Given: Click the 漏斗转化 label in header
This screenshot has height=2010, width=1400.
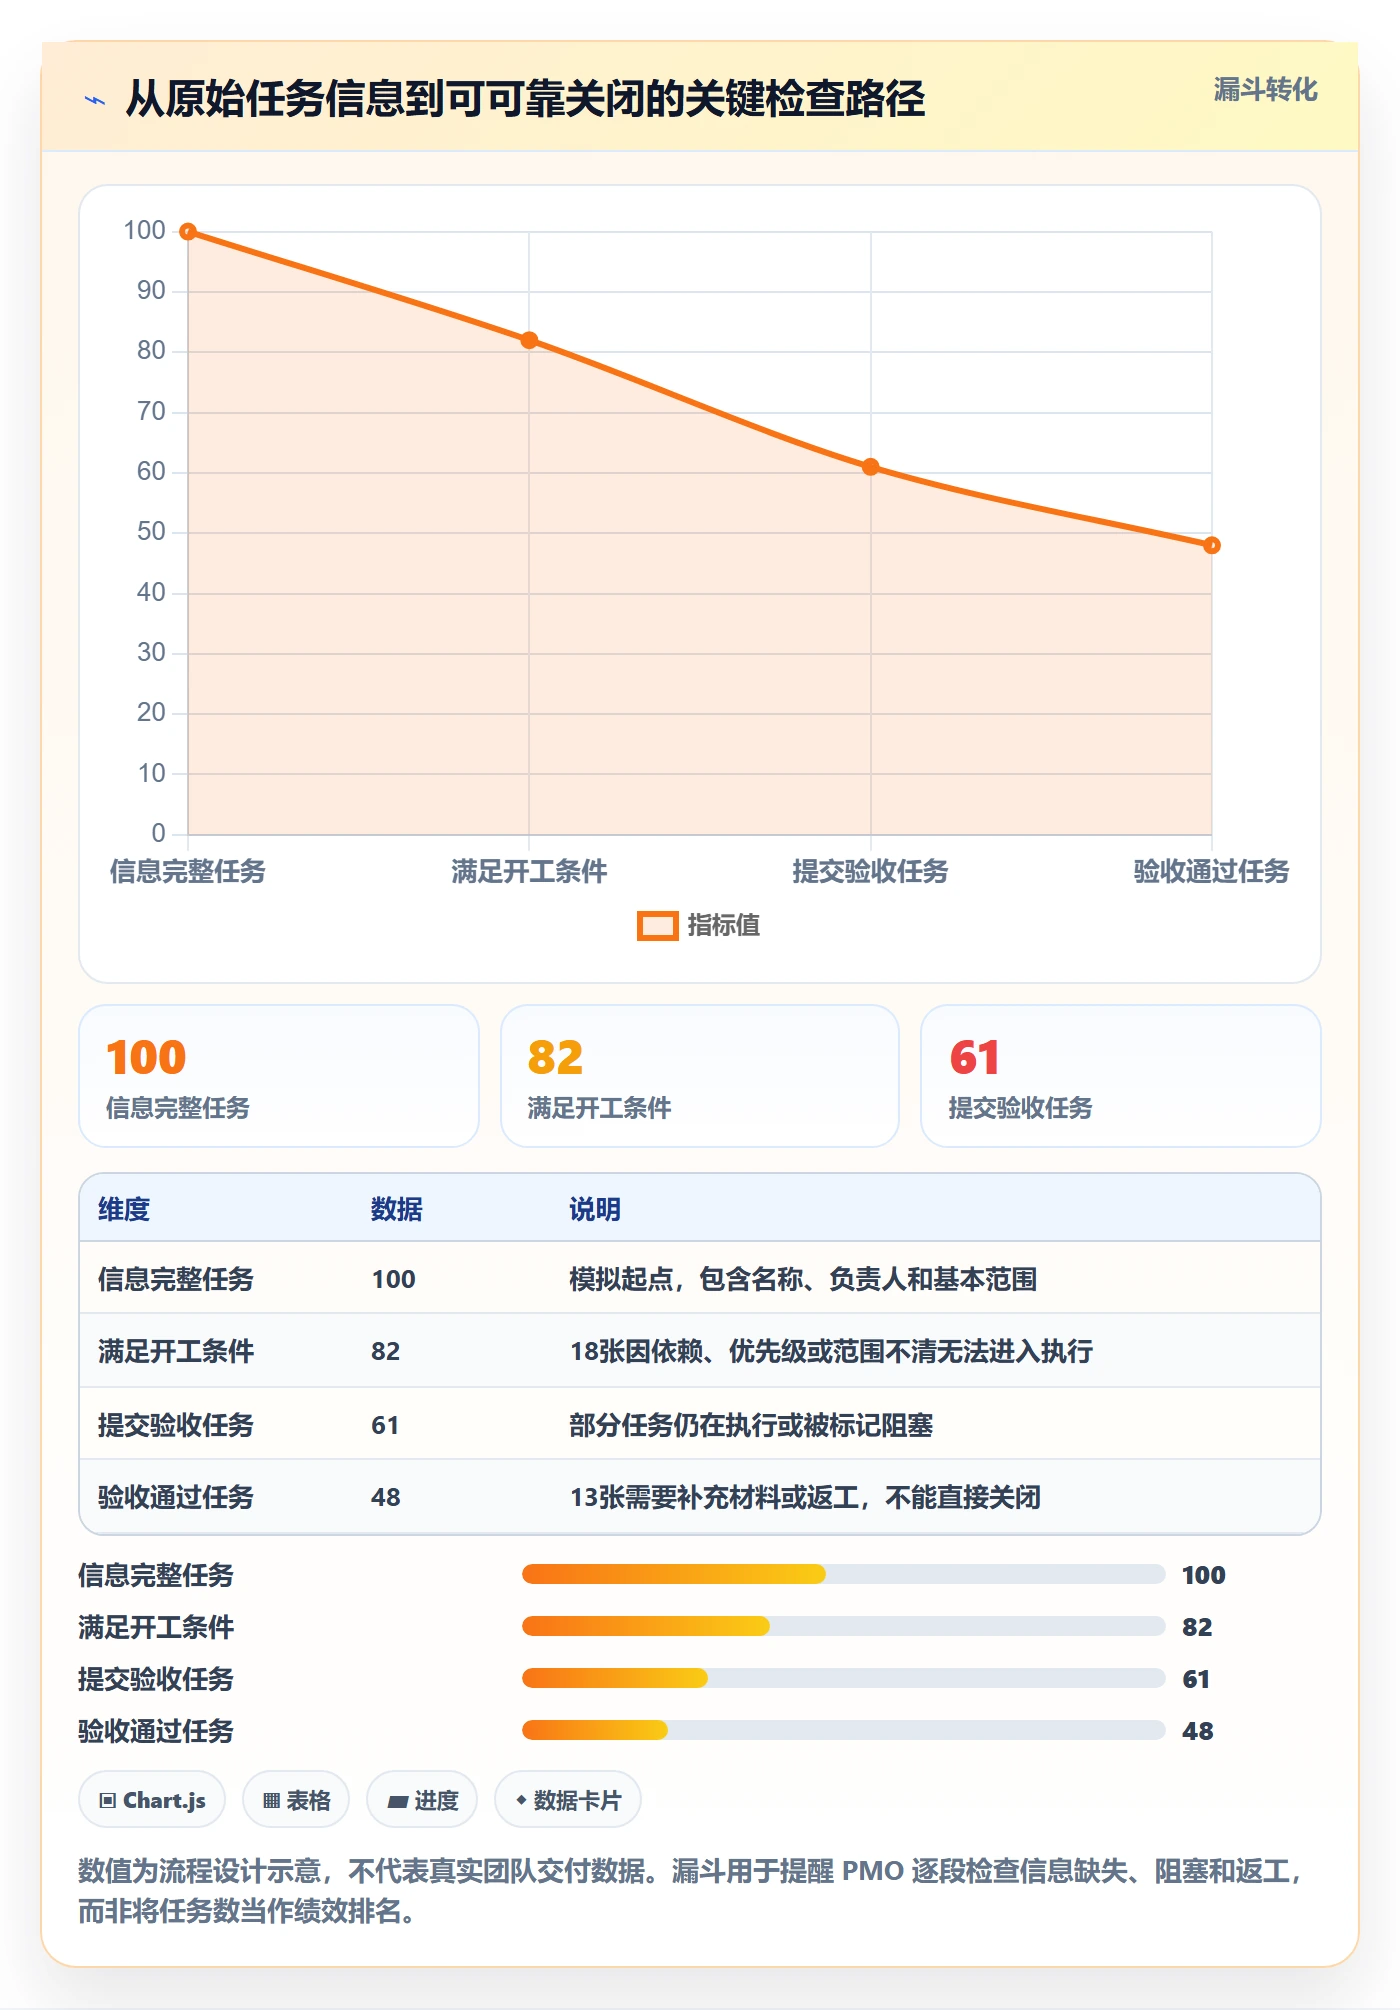Looking at the screenshot, I should pos(1265,90).
